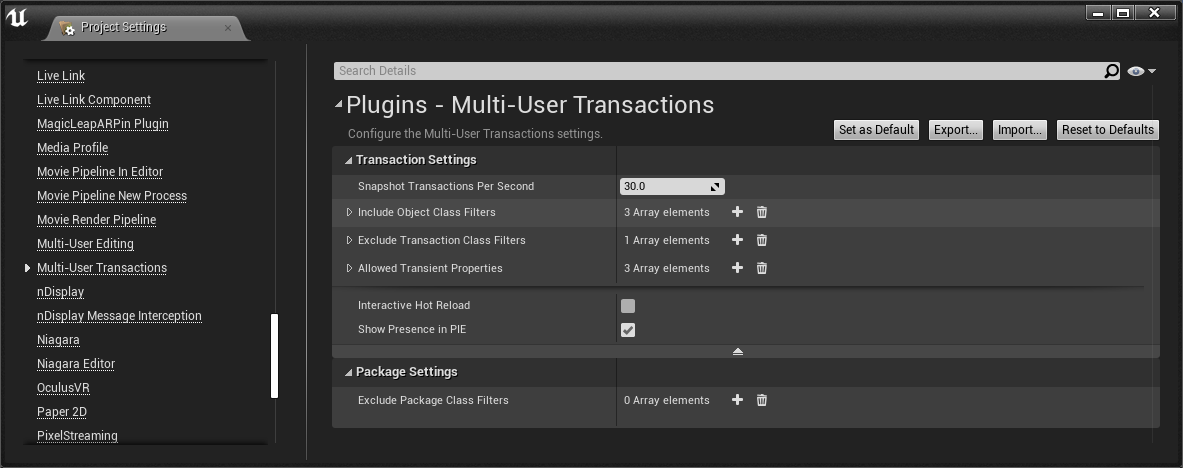Click the Unreal Engine logo icon
This screenshot has height=468, width=1183.
pos(17,18)
